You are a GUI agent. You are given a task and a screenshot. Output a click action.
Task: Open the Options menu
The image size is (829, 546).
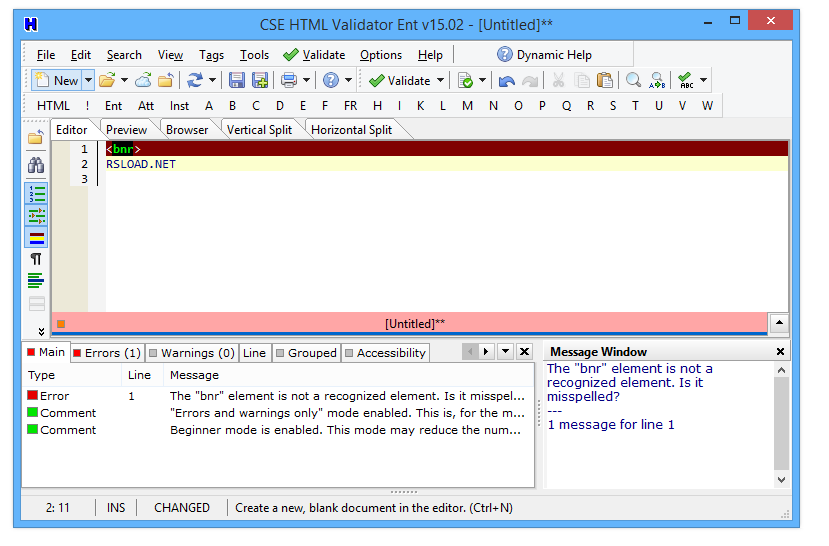point(381,55)
